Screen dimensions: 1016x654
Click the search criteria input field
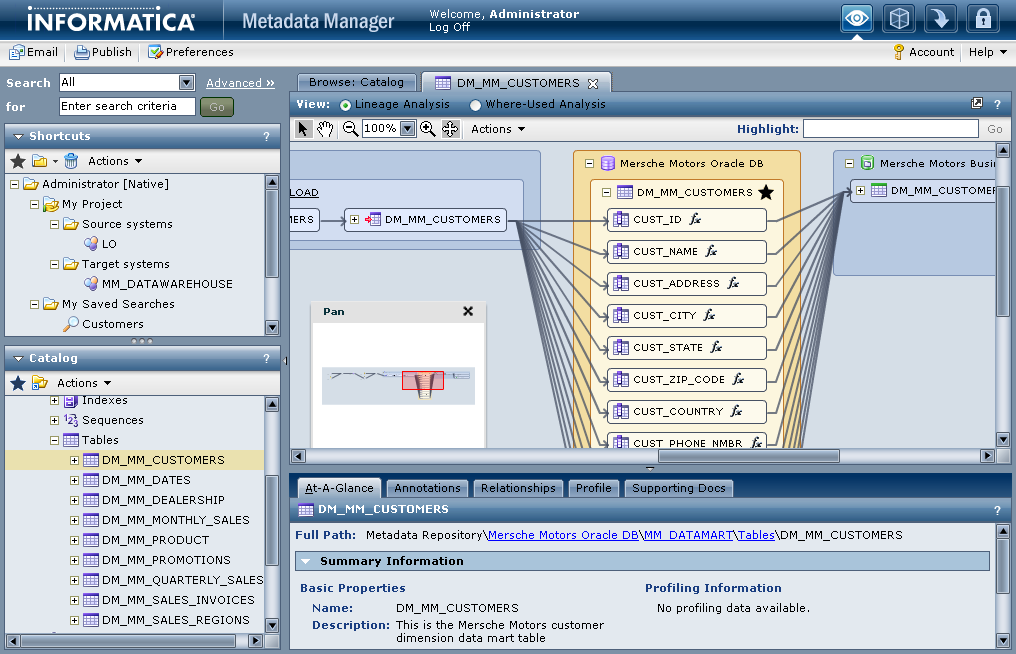point(126,106)
